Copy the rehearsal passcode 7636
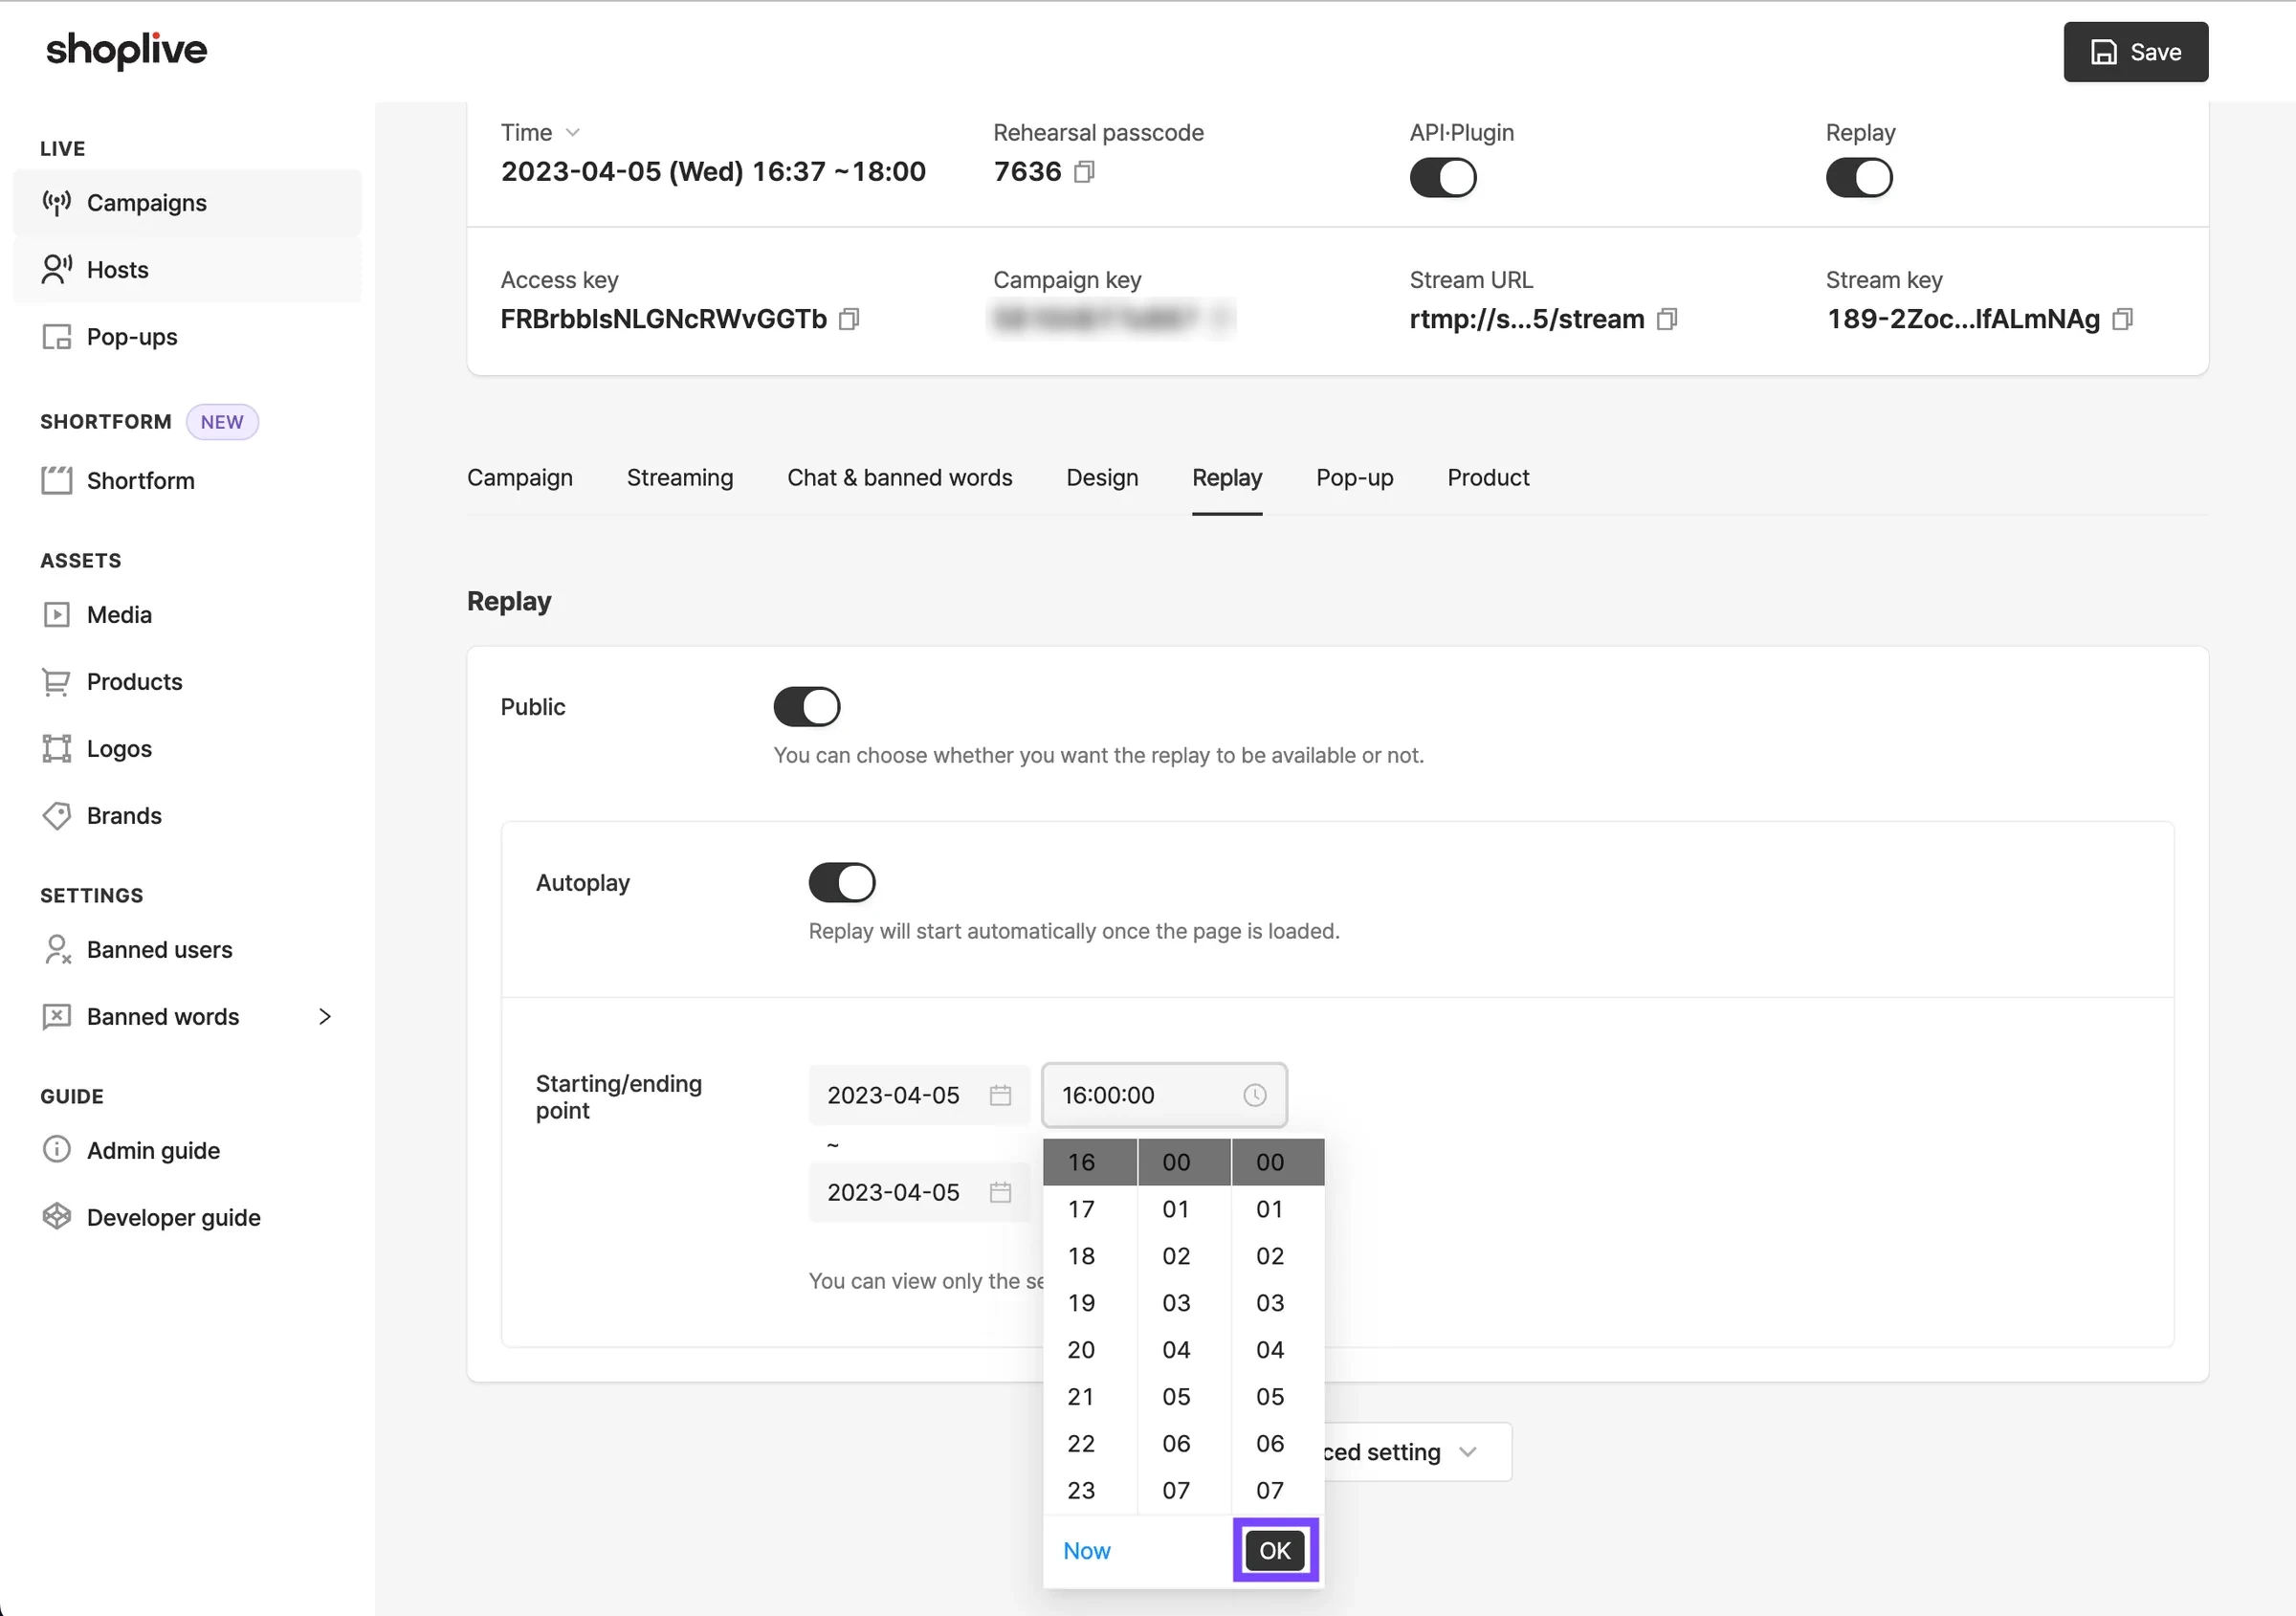 (1084, 172)
